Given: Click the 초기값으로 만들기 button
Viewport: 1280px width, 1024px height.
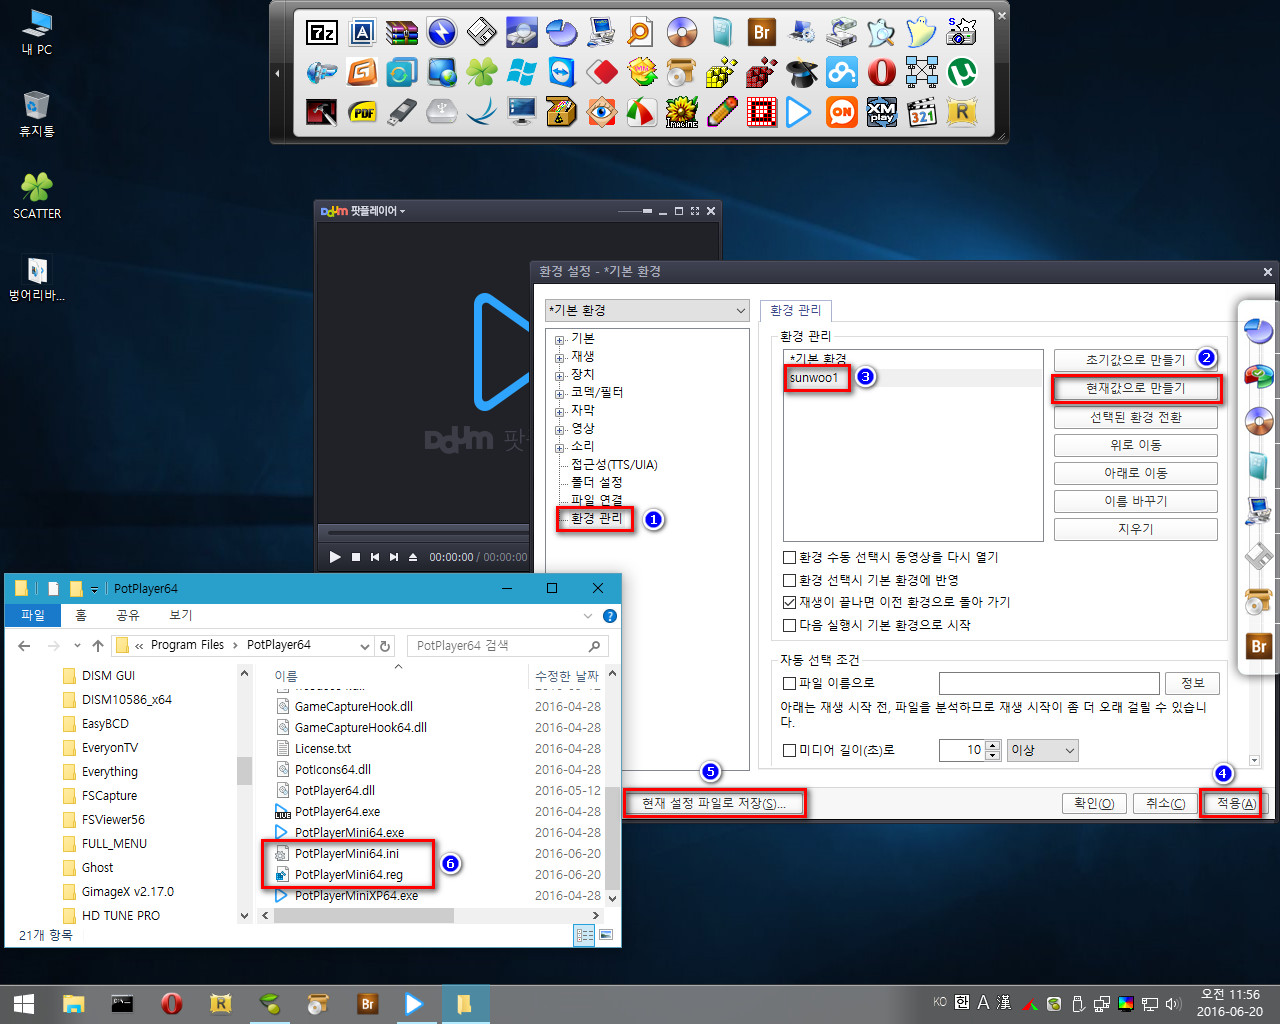Looking at the screenshot, I should point(1136,360).
